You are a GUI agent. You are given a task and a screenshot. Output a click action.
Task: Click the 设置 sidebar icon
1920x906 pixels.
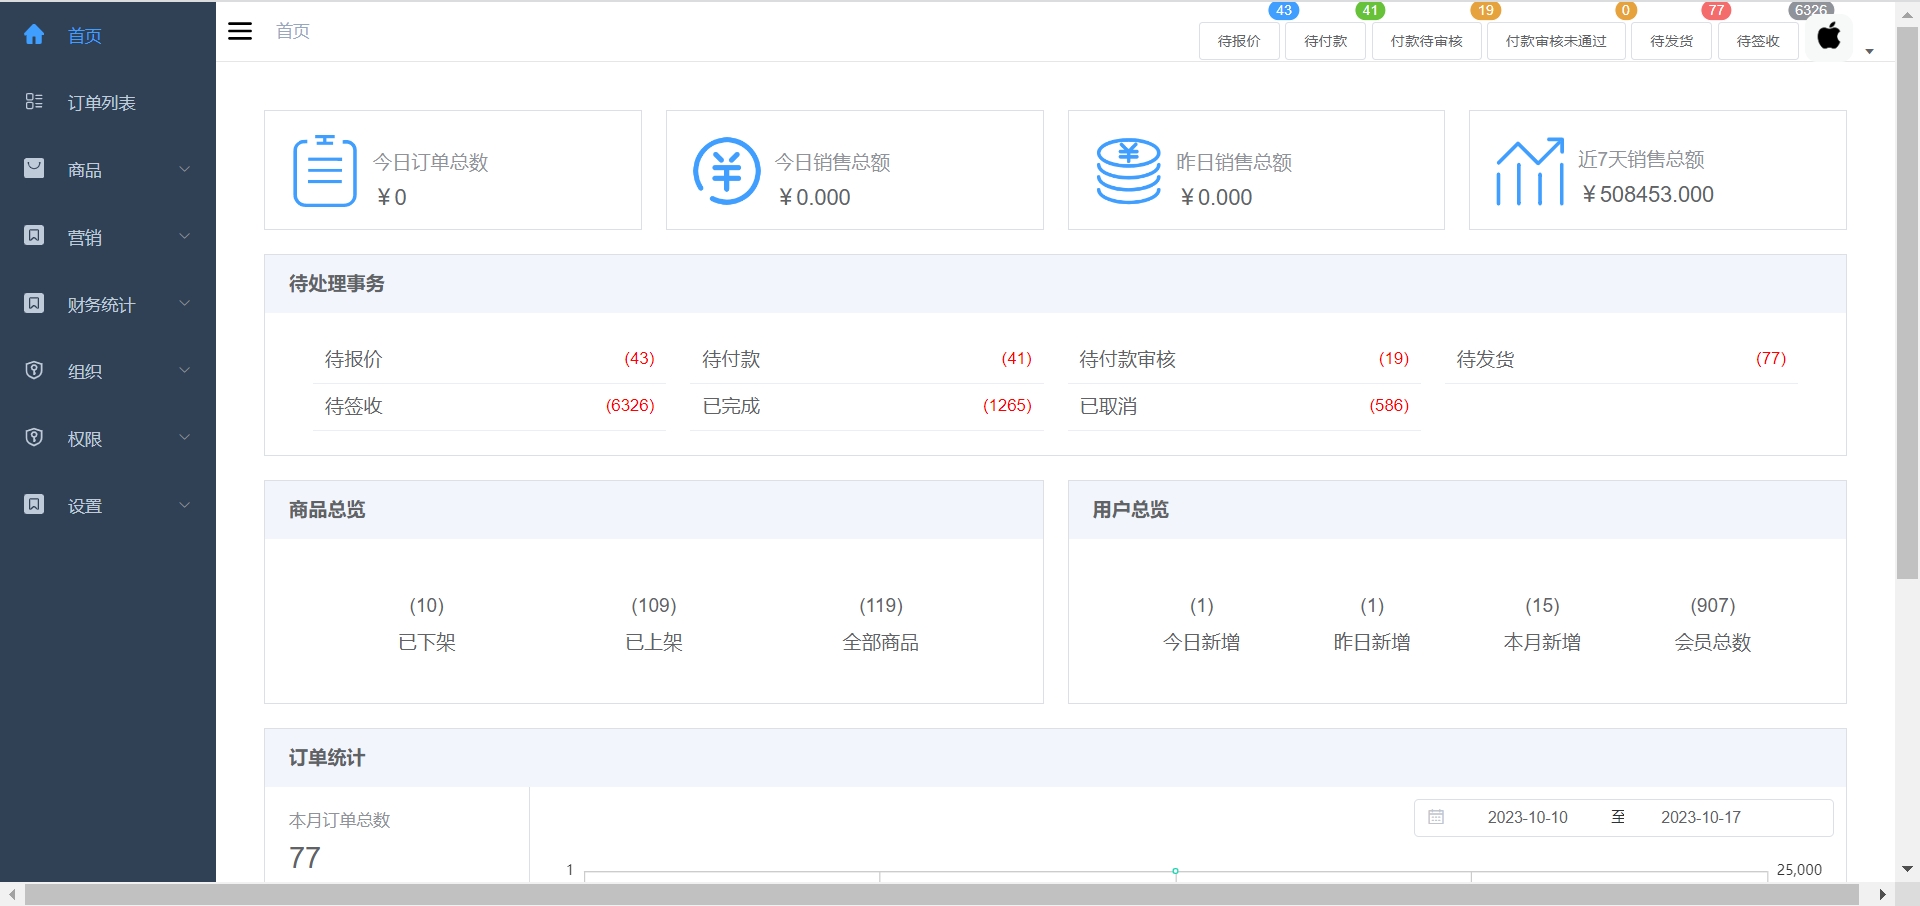click(x=34, y=504)
